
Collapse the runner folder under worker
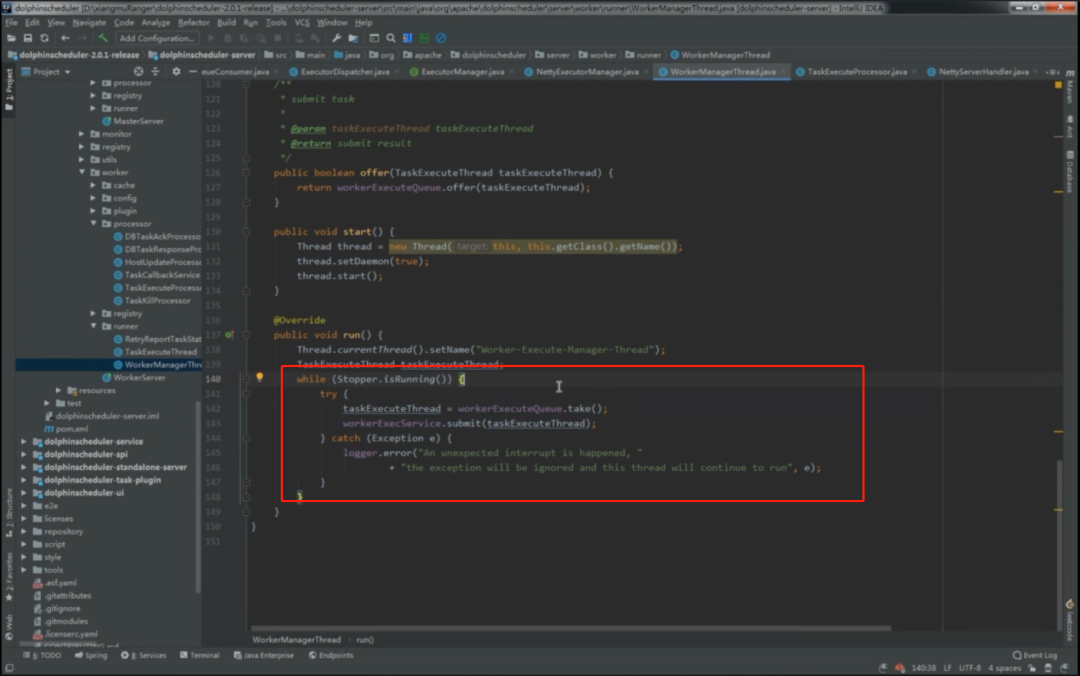pos(94,326)
